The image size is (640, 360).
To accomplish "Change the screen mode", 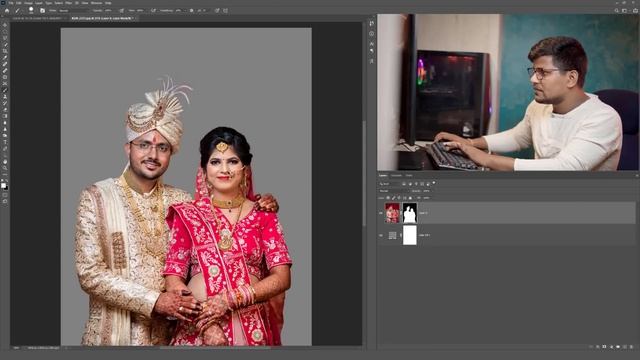I will pyautogui.click(x=5, y=201).
